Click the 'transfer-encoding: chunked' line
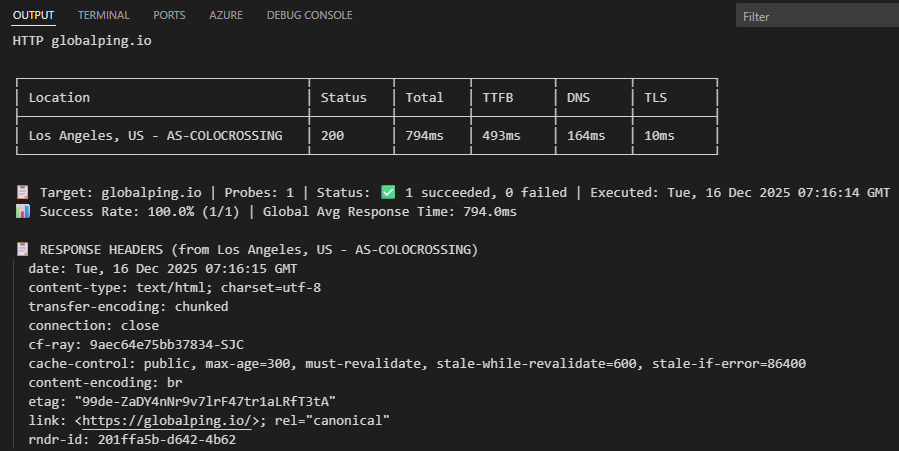Viewport: 899px width, 451px height. point(128,307)
